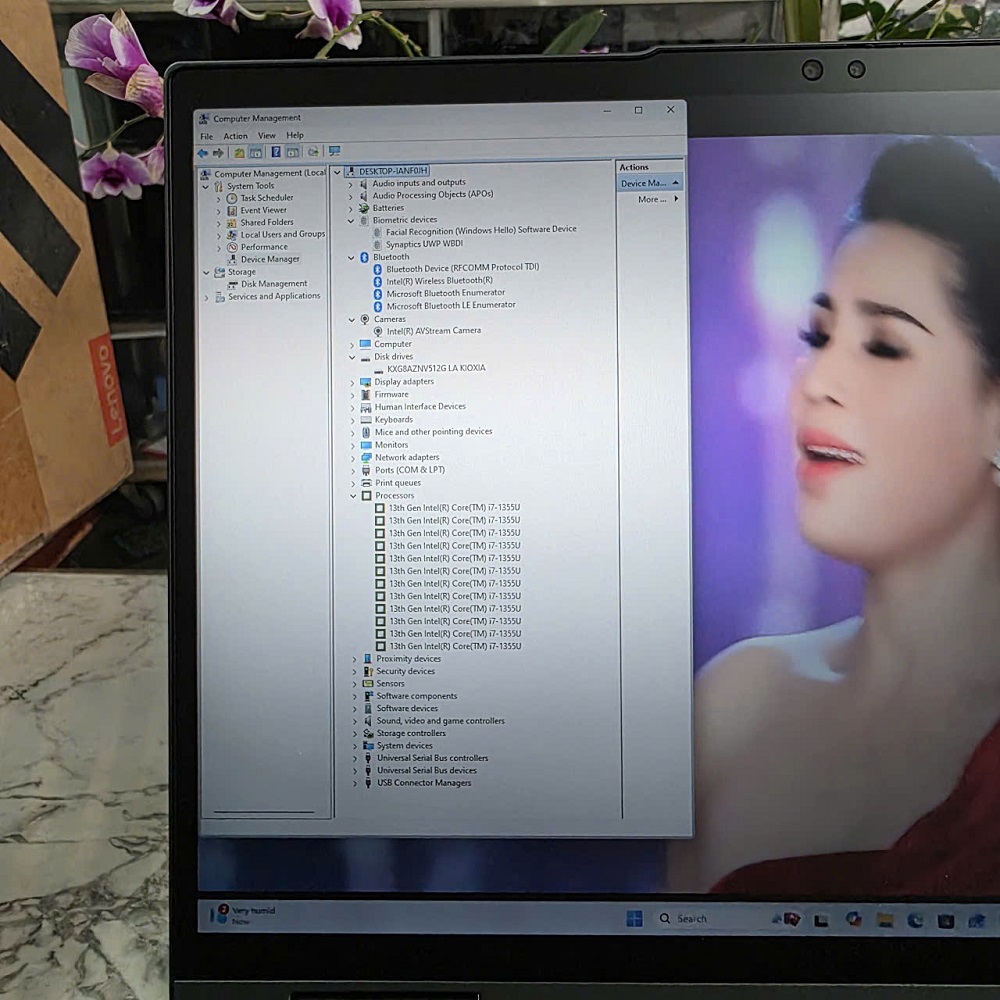
Task: Collapse the Processors category
Action: tap(353, 496)
